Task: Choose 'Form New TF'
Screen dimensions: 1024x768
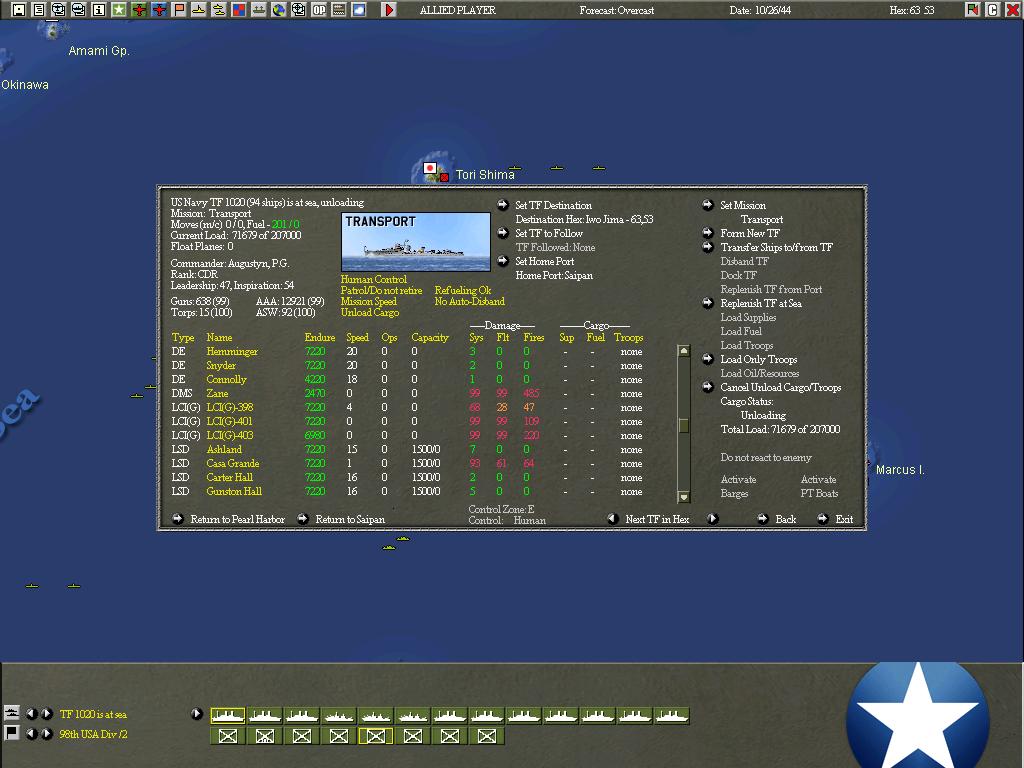Action: click(x=750, y=234)
